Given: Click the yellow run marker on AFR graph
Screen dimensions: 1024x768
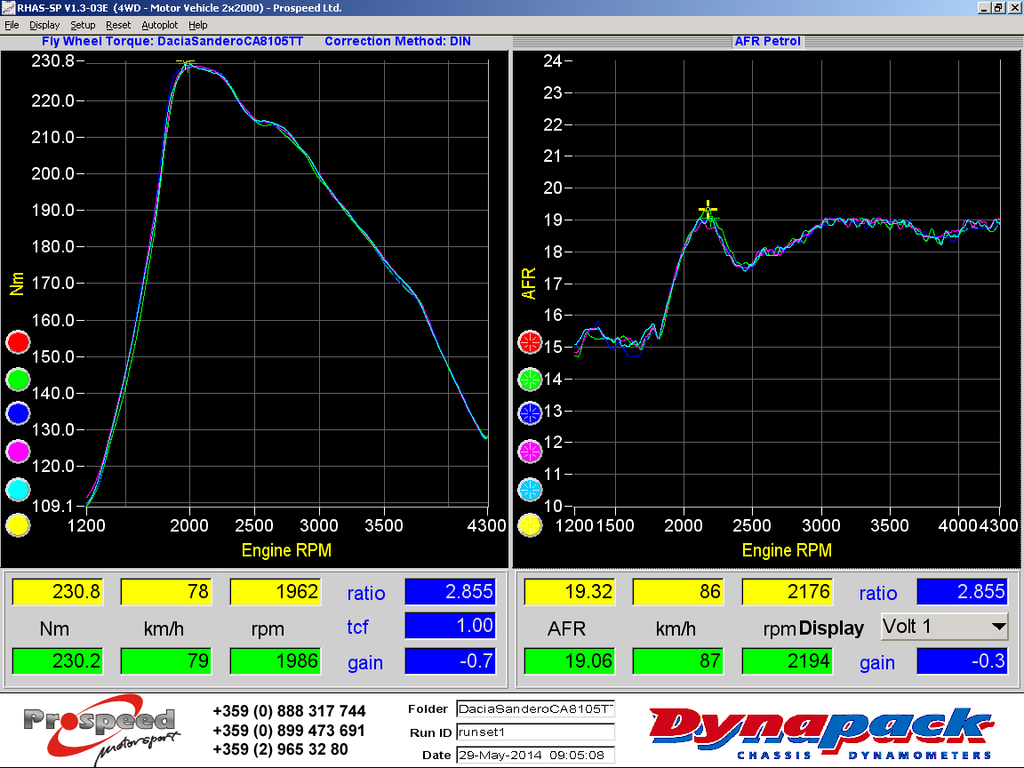Looking at the screenshot, I should (x=530, y=525).
